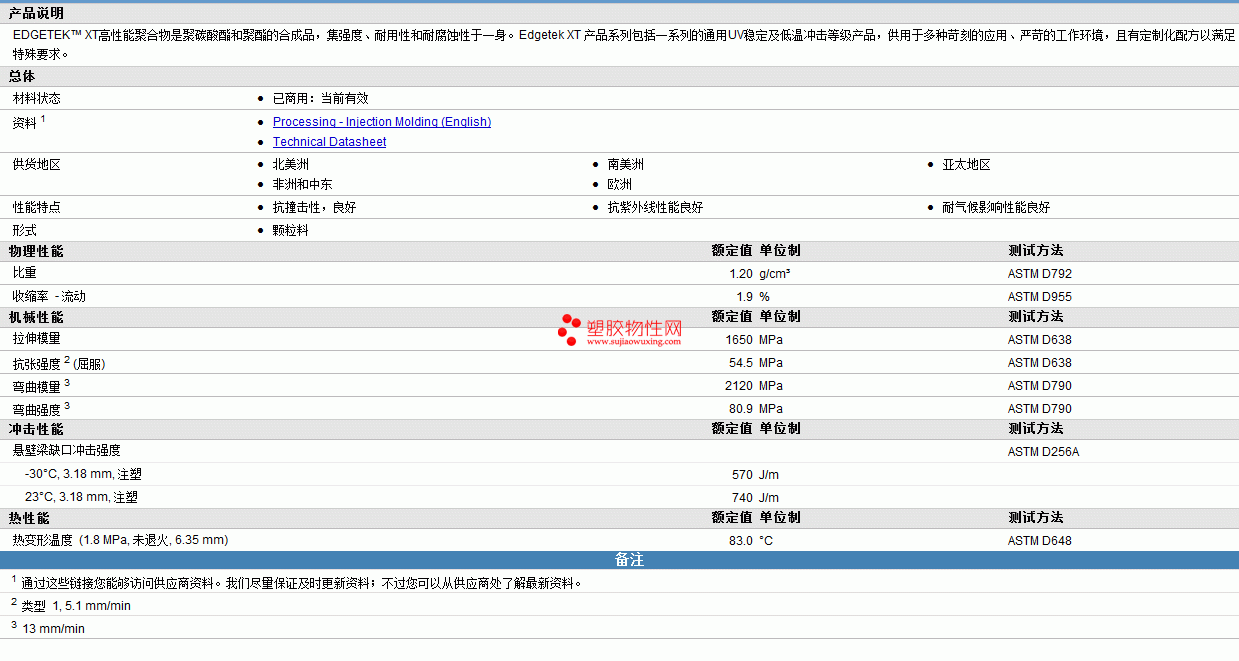1239x661 pixels.
Task: Click the 拉伸模量 property label
Action: [x=37, y=339]
